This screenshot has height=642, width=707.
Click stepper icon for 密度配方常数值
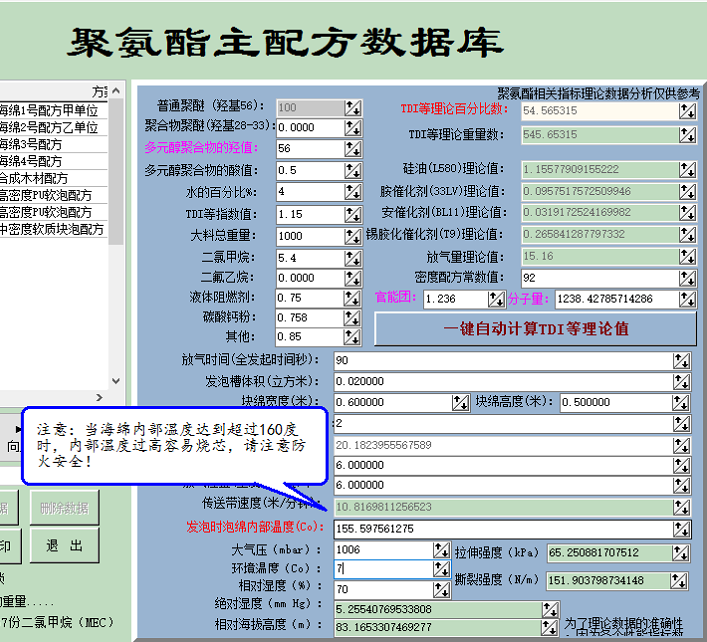[x=688, y=278]
